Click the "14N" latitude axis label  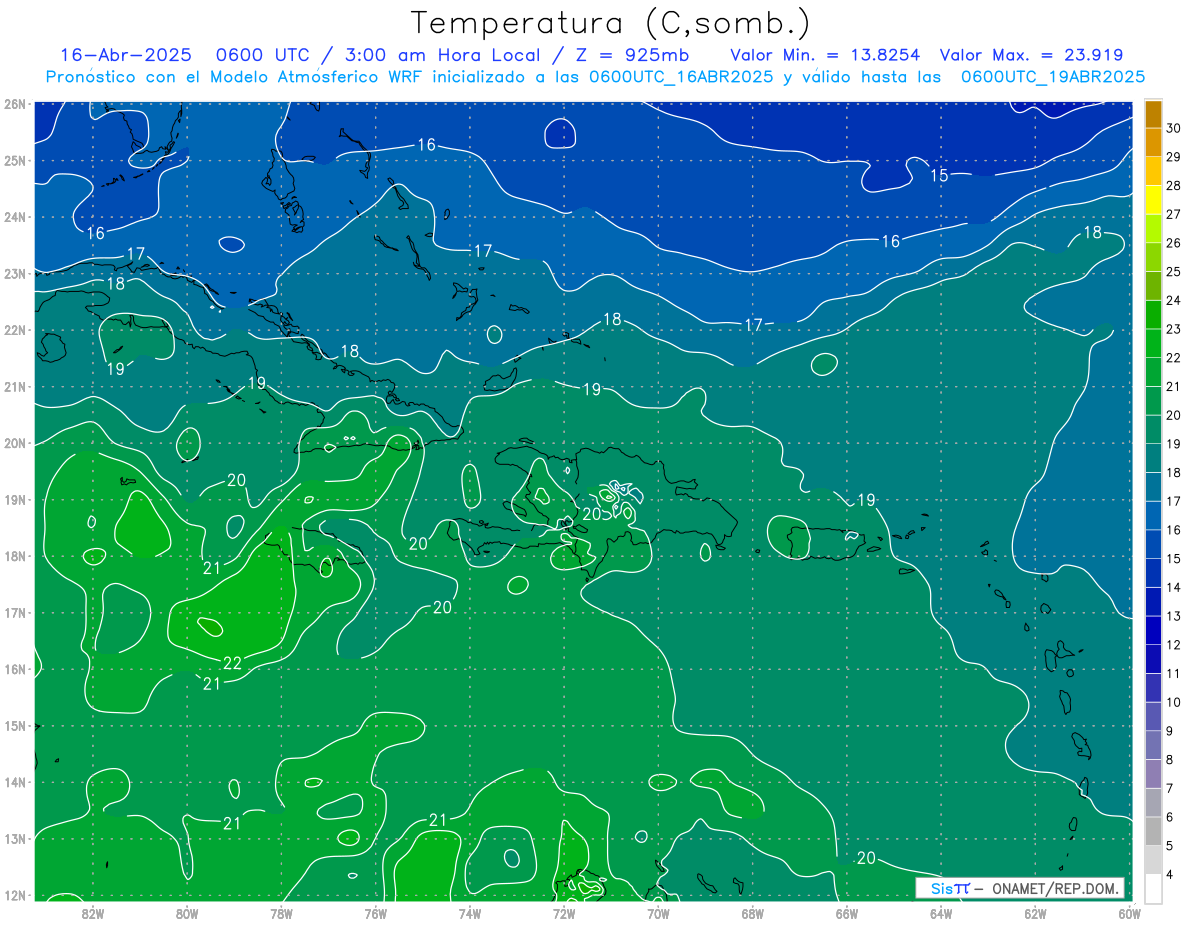[14, 782]
